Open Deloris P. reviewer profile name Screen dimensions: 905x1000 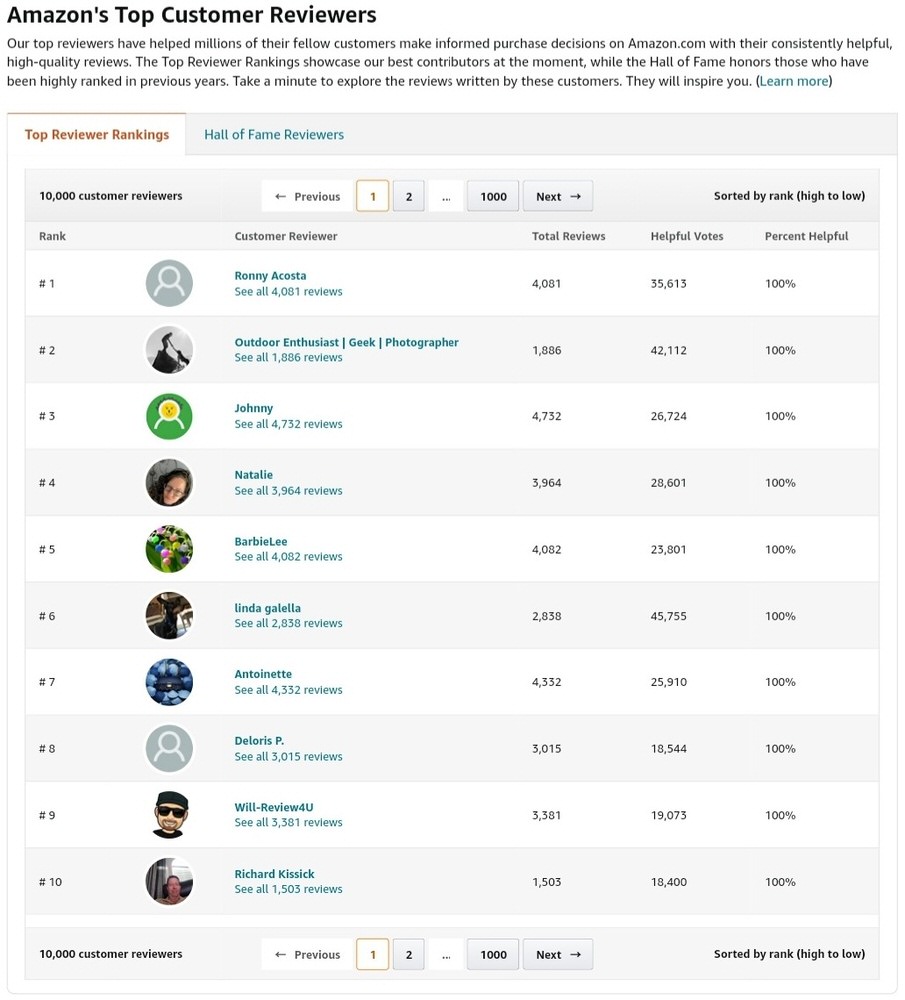click(x=259, y=740)
